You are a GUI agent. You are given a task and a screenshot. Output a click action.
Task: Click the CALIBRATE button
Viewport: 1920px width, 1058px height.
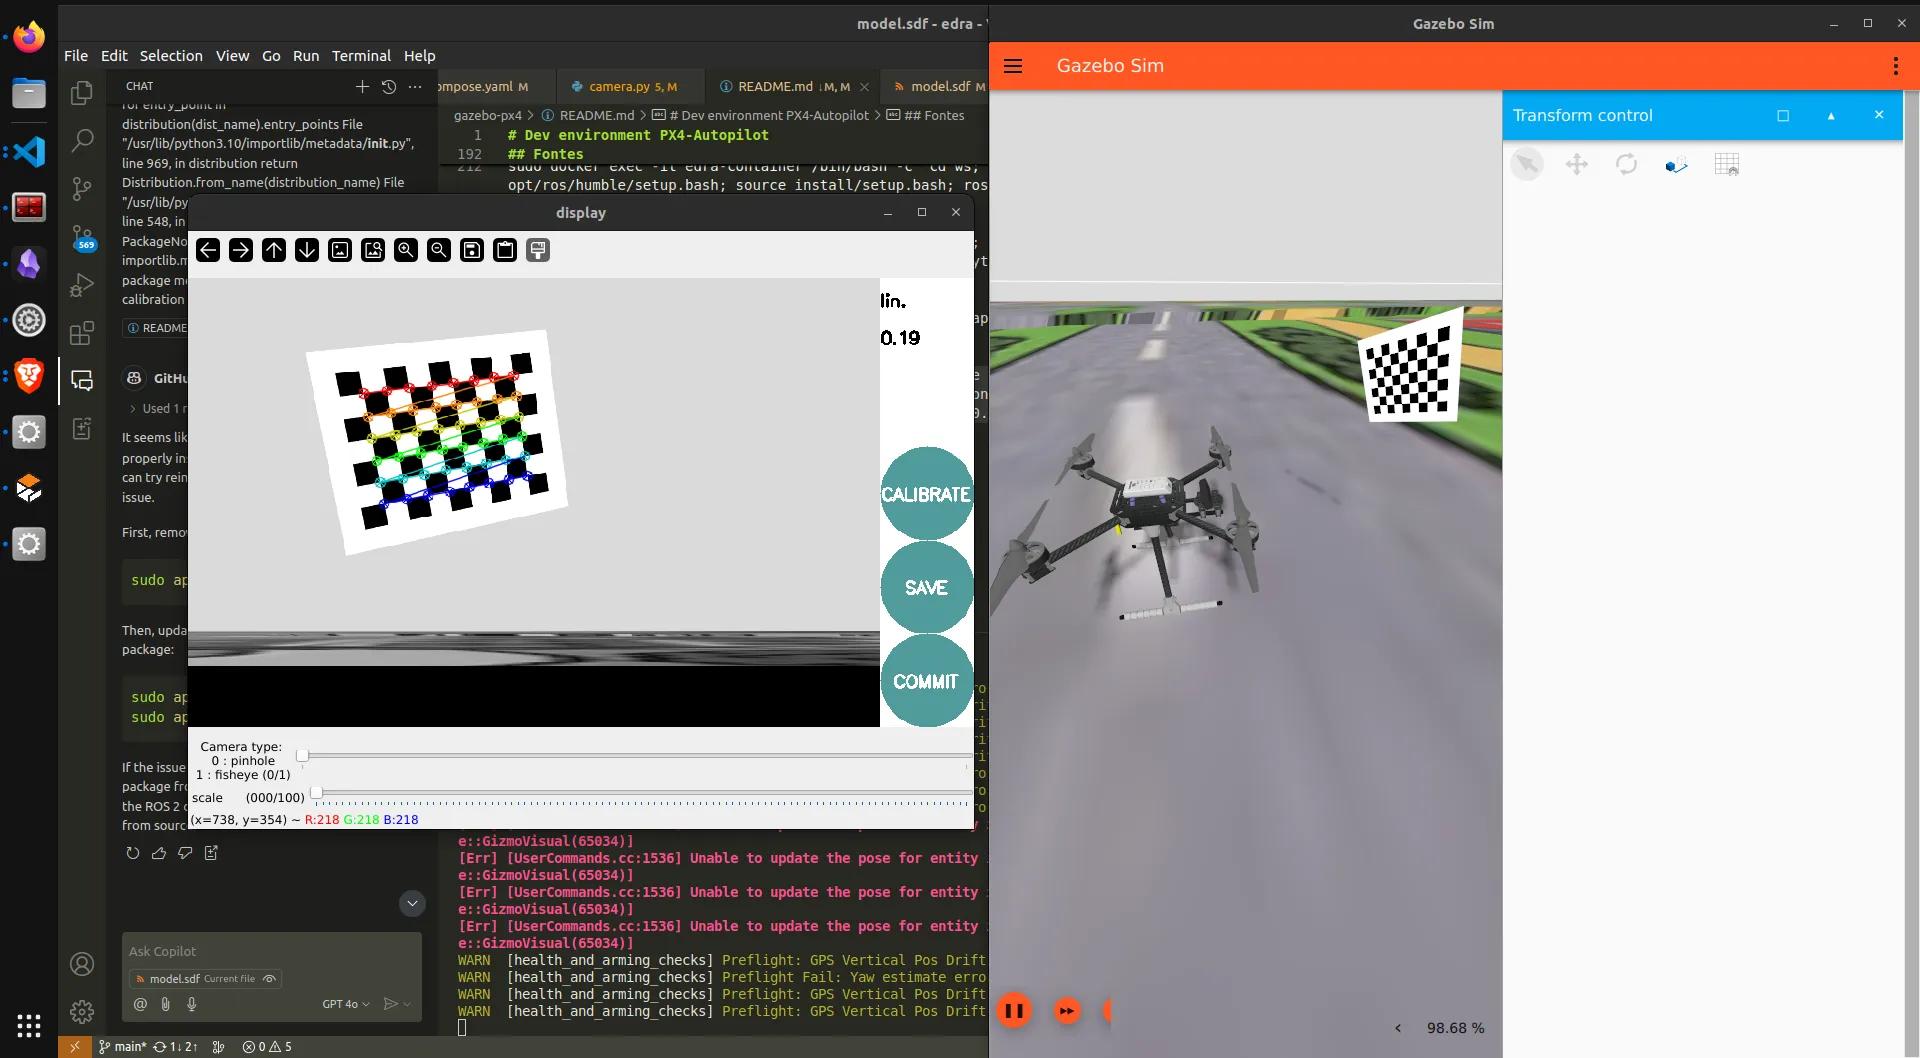tap(926, 494)
